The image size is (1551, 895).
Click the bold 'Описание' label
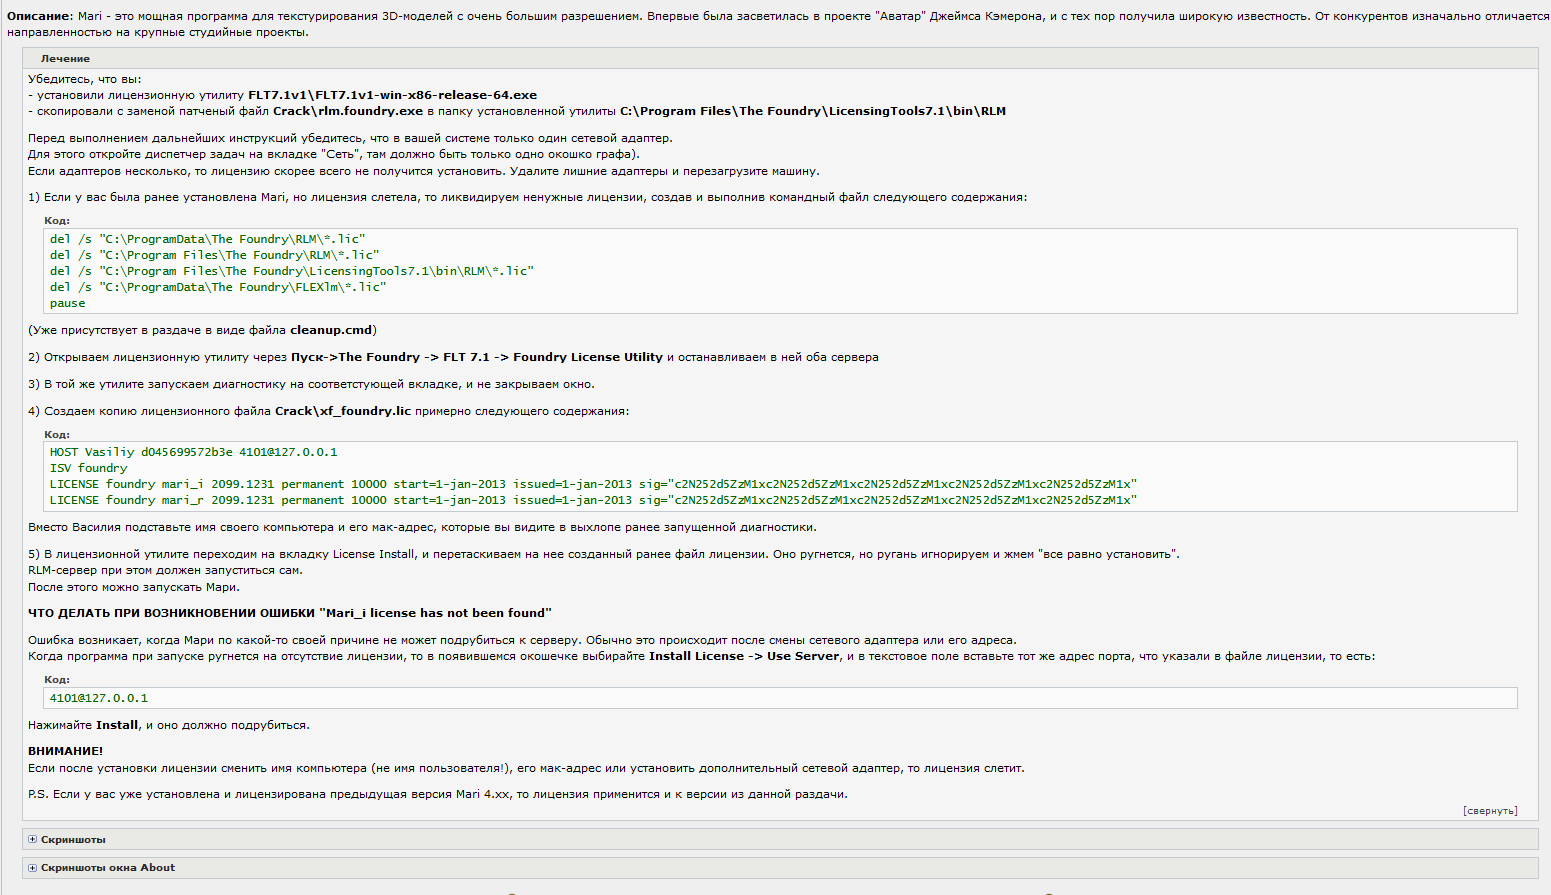[x=40, y=17]
